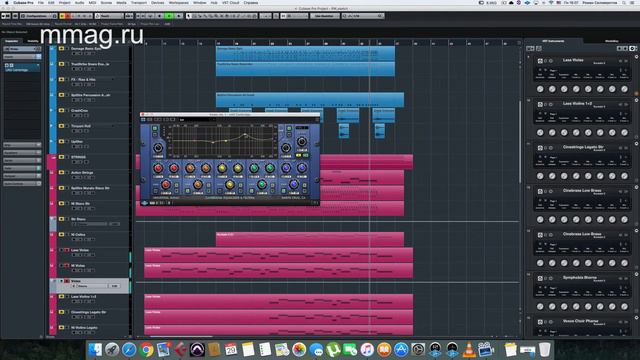The width and height of the screenshot is (640, 360).
Task: Toggle the green EQ band enable button
Action: click(251, 191)
